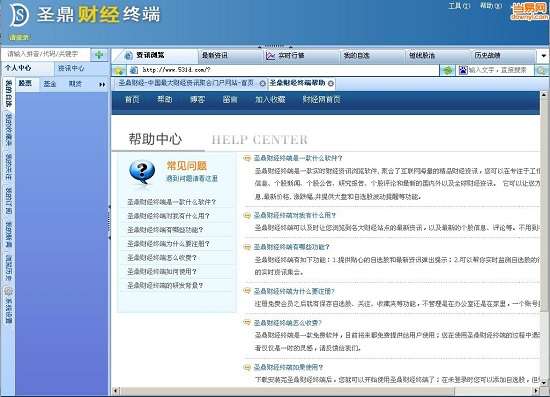Click the green plus add-stock icon
The image size is (550, 397).
coord(99,55)
